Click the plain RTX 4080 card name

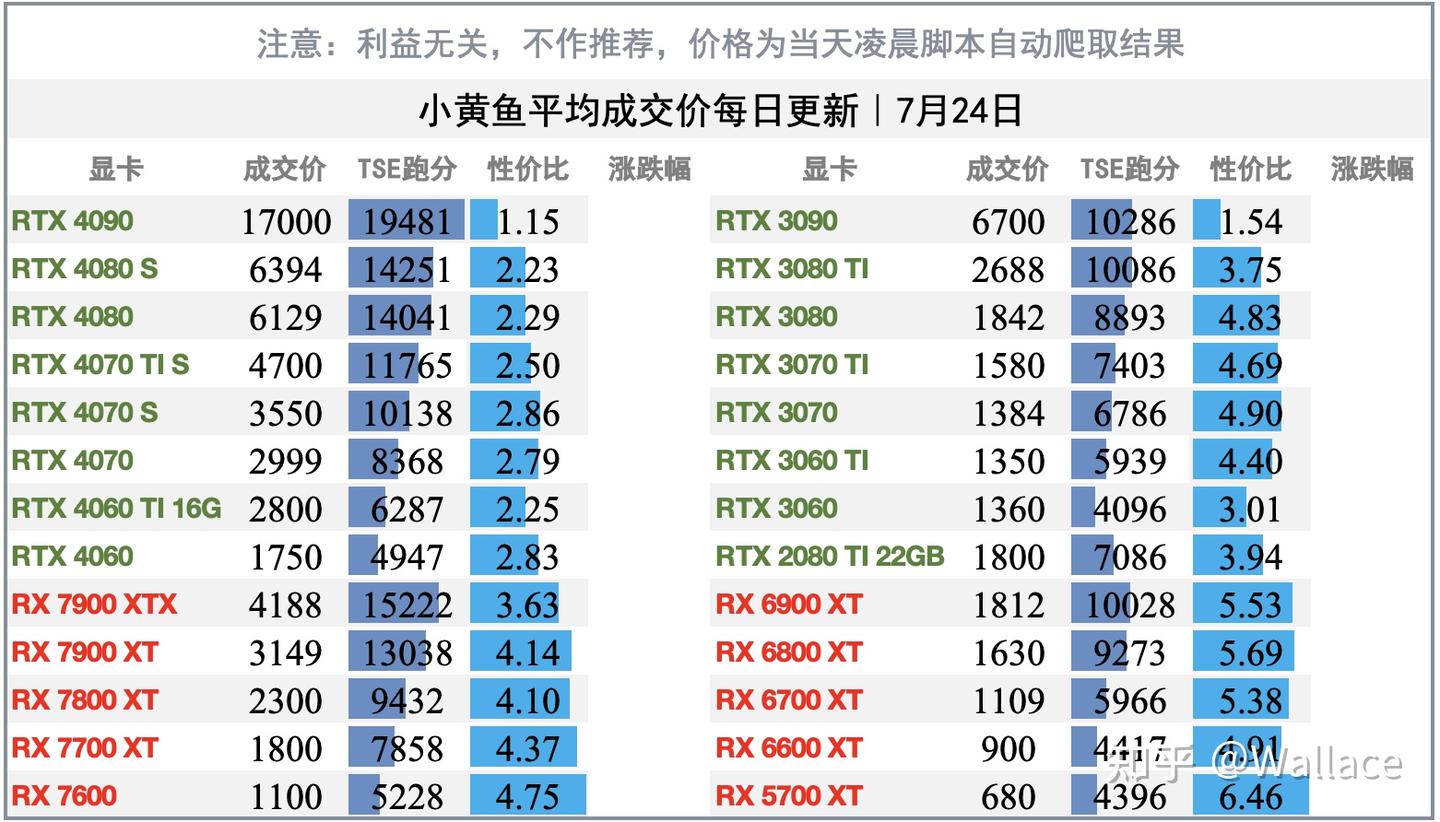[72, 317]
